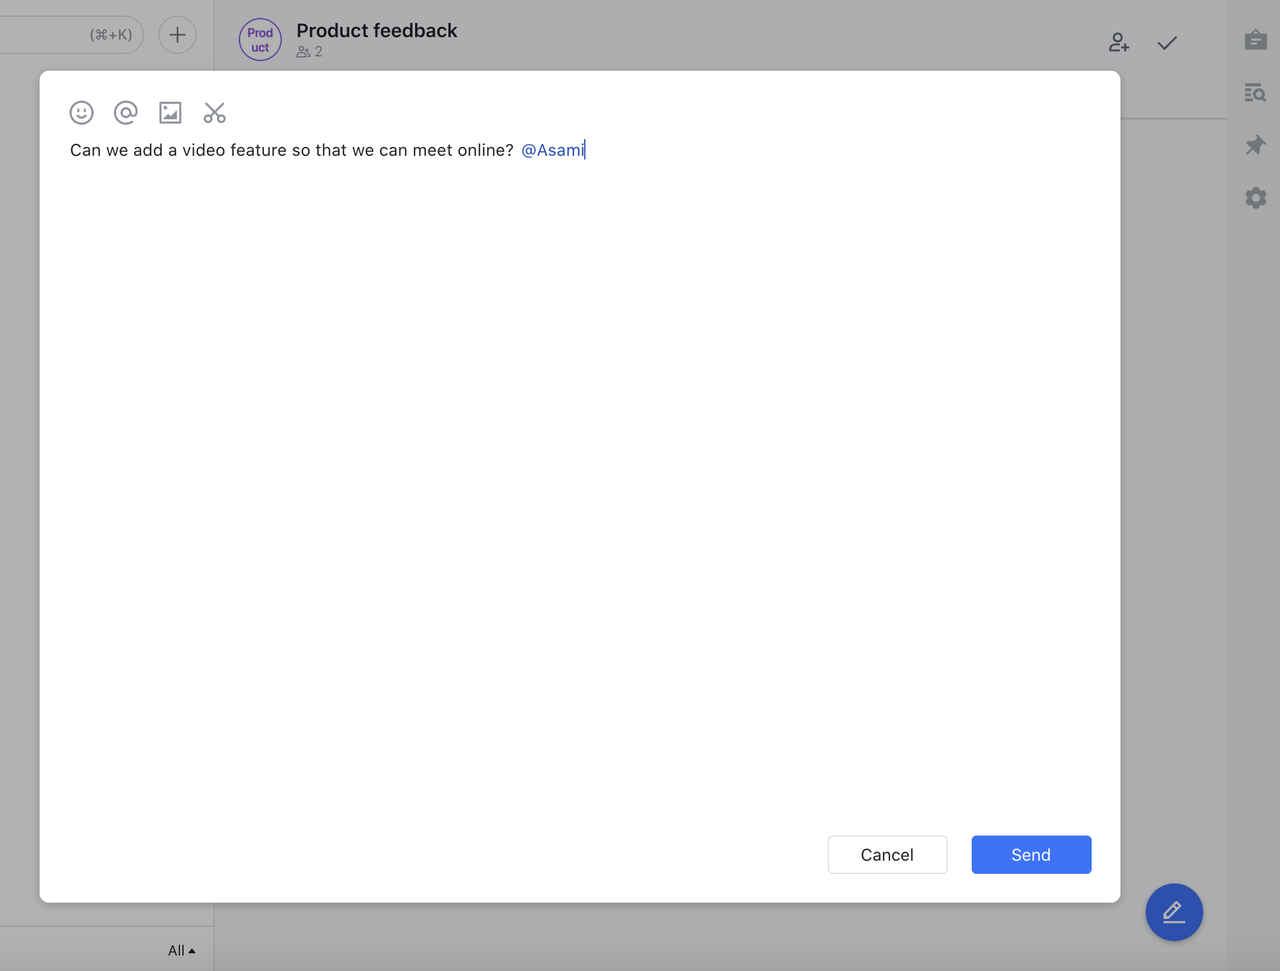Open the member count under Product feedback
Viewport: 1280px width, 971px height.
point(309,52)
